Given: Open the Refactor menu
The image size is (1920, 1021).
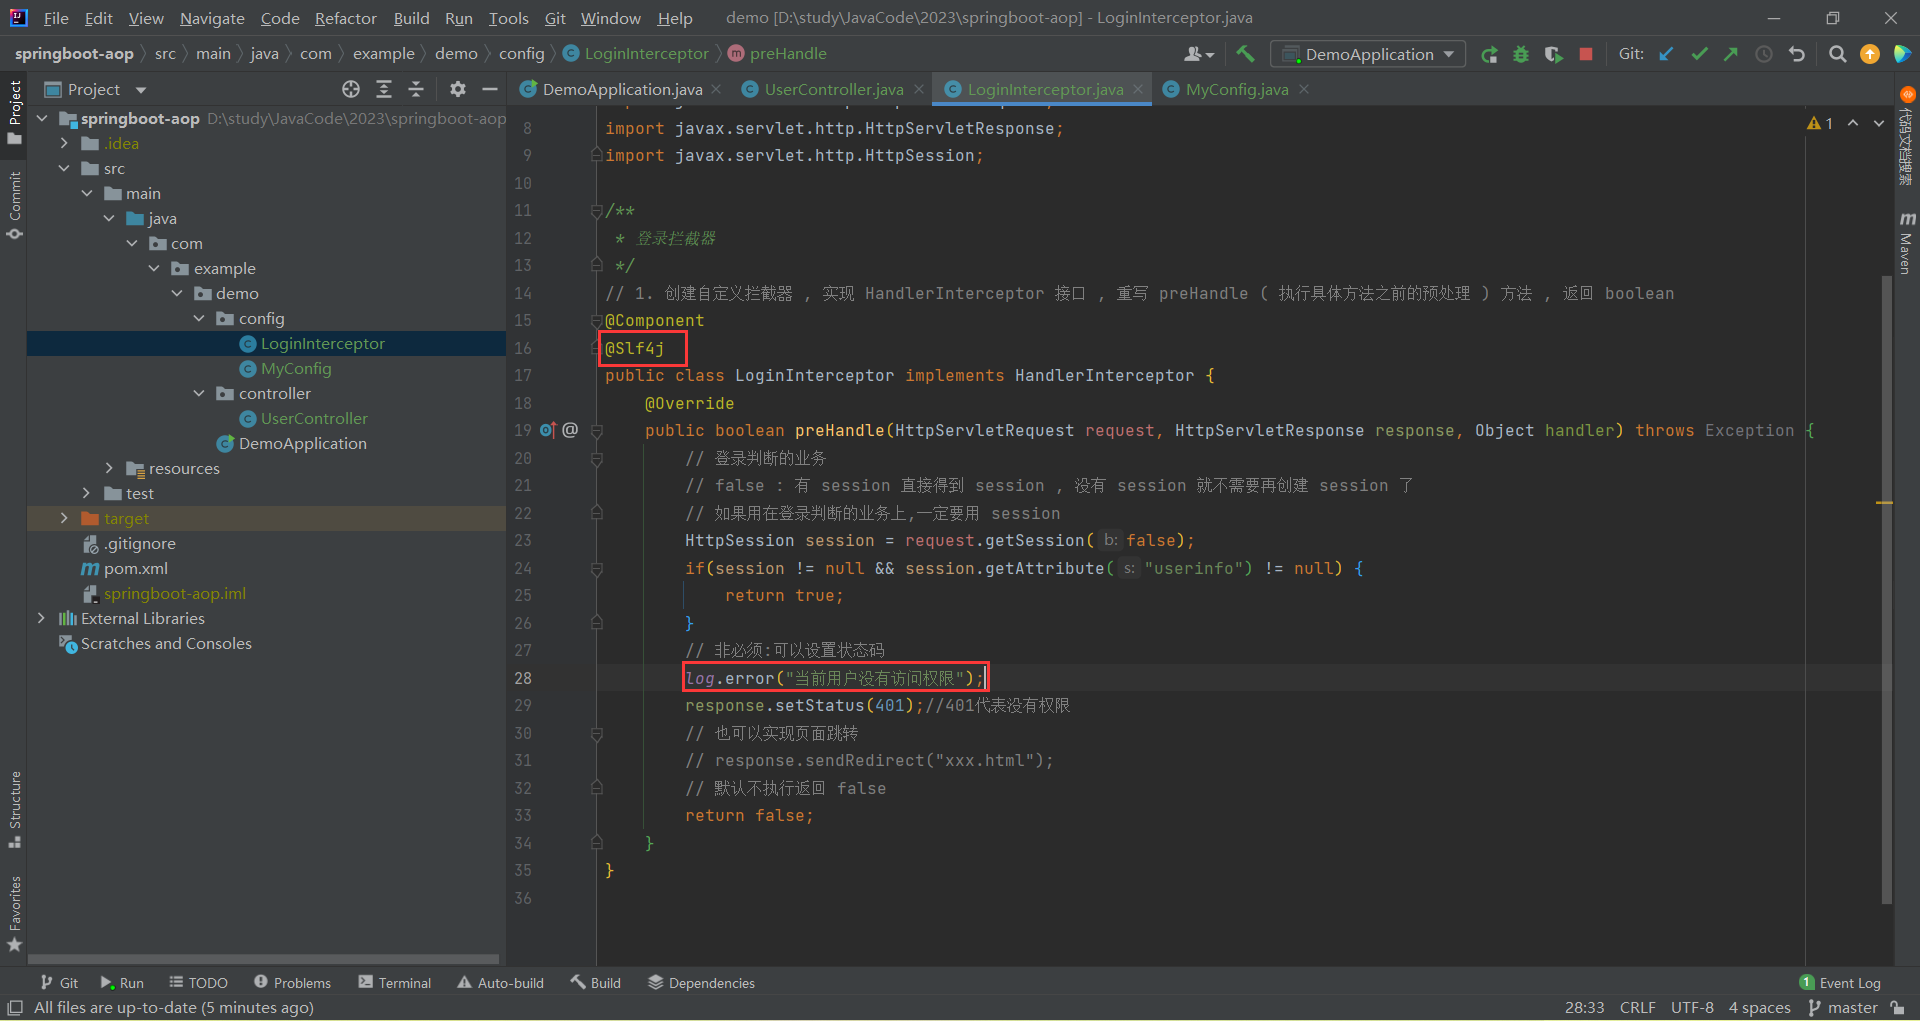Looking at the screenshot, I should tap(345, 18).
